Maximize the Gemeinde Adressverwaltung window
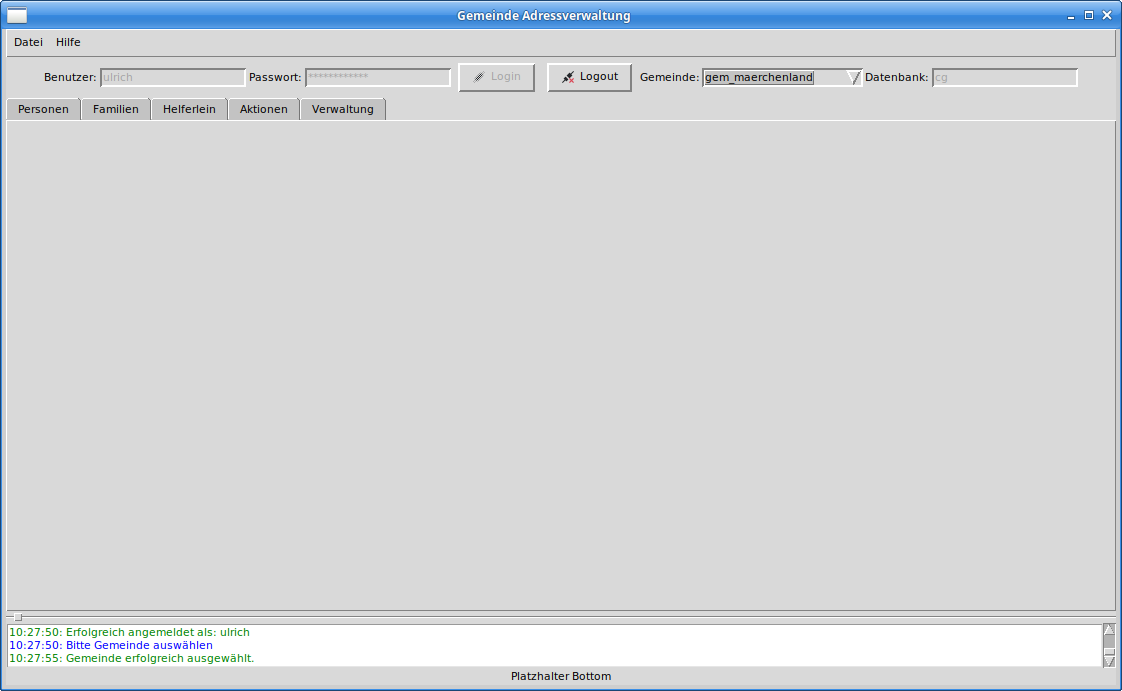The width and height of the screenshot is (1122, 691). tap(1089, 16)
